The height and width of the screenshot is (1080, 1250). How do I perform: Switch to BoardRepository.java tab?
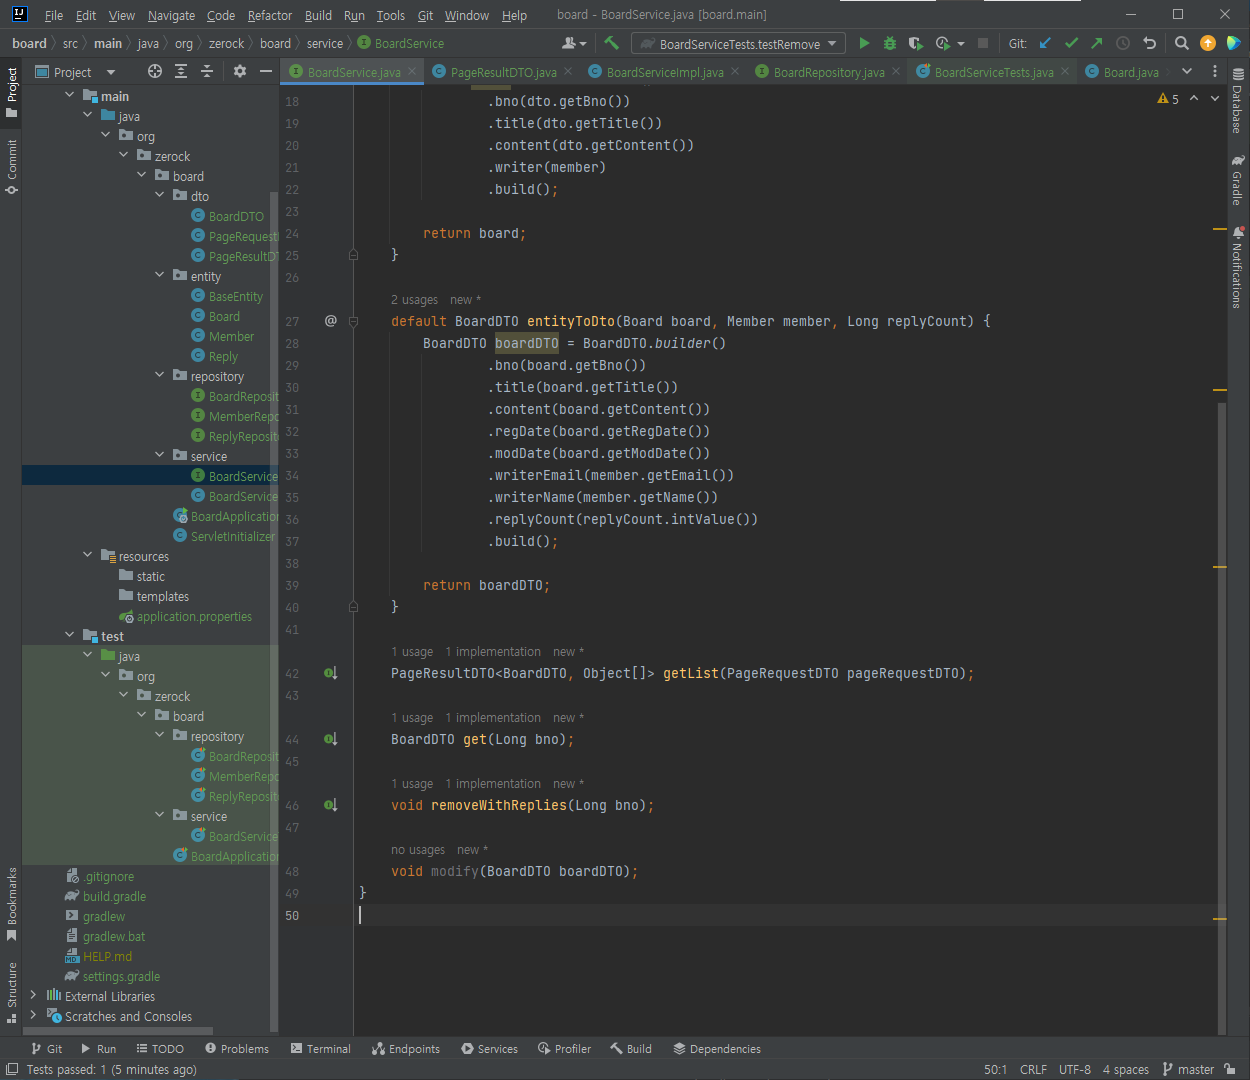coord(828,72)
